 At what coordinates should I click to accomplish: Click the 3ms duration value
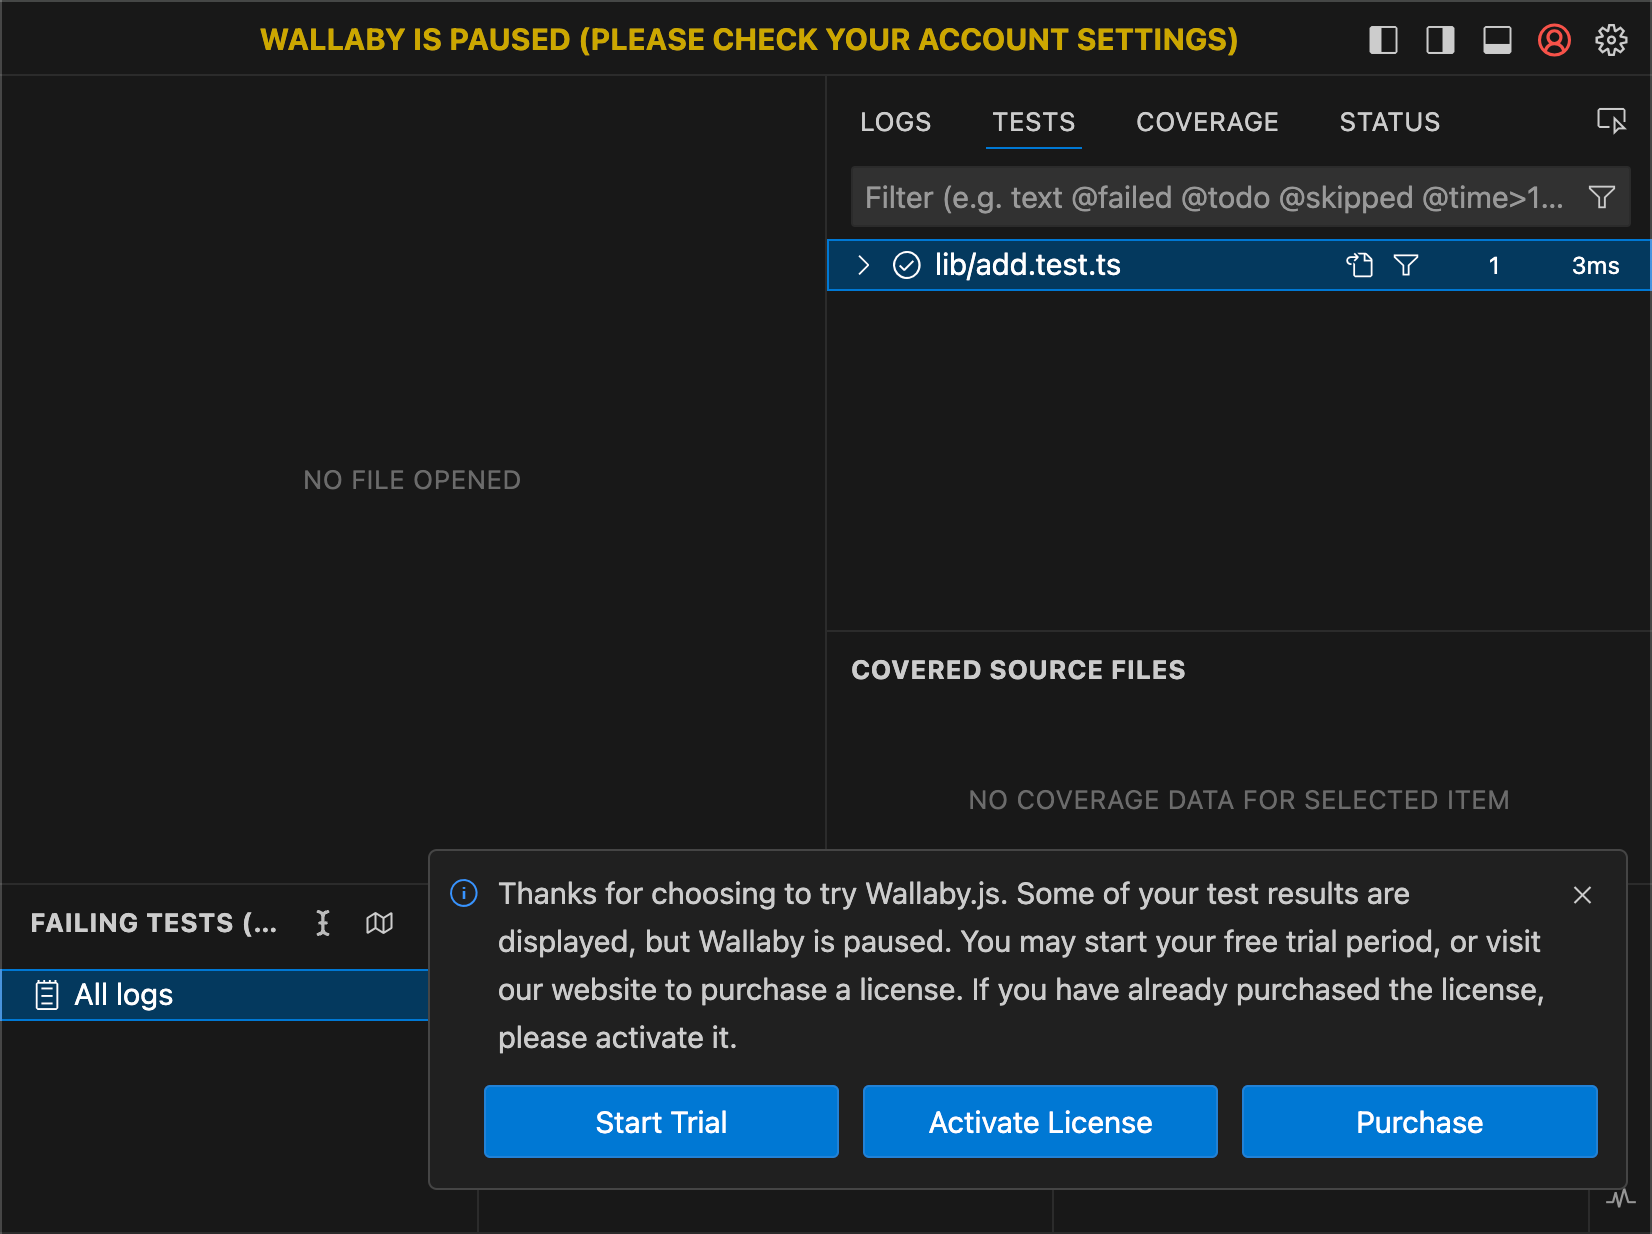click(1595, 266)
